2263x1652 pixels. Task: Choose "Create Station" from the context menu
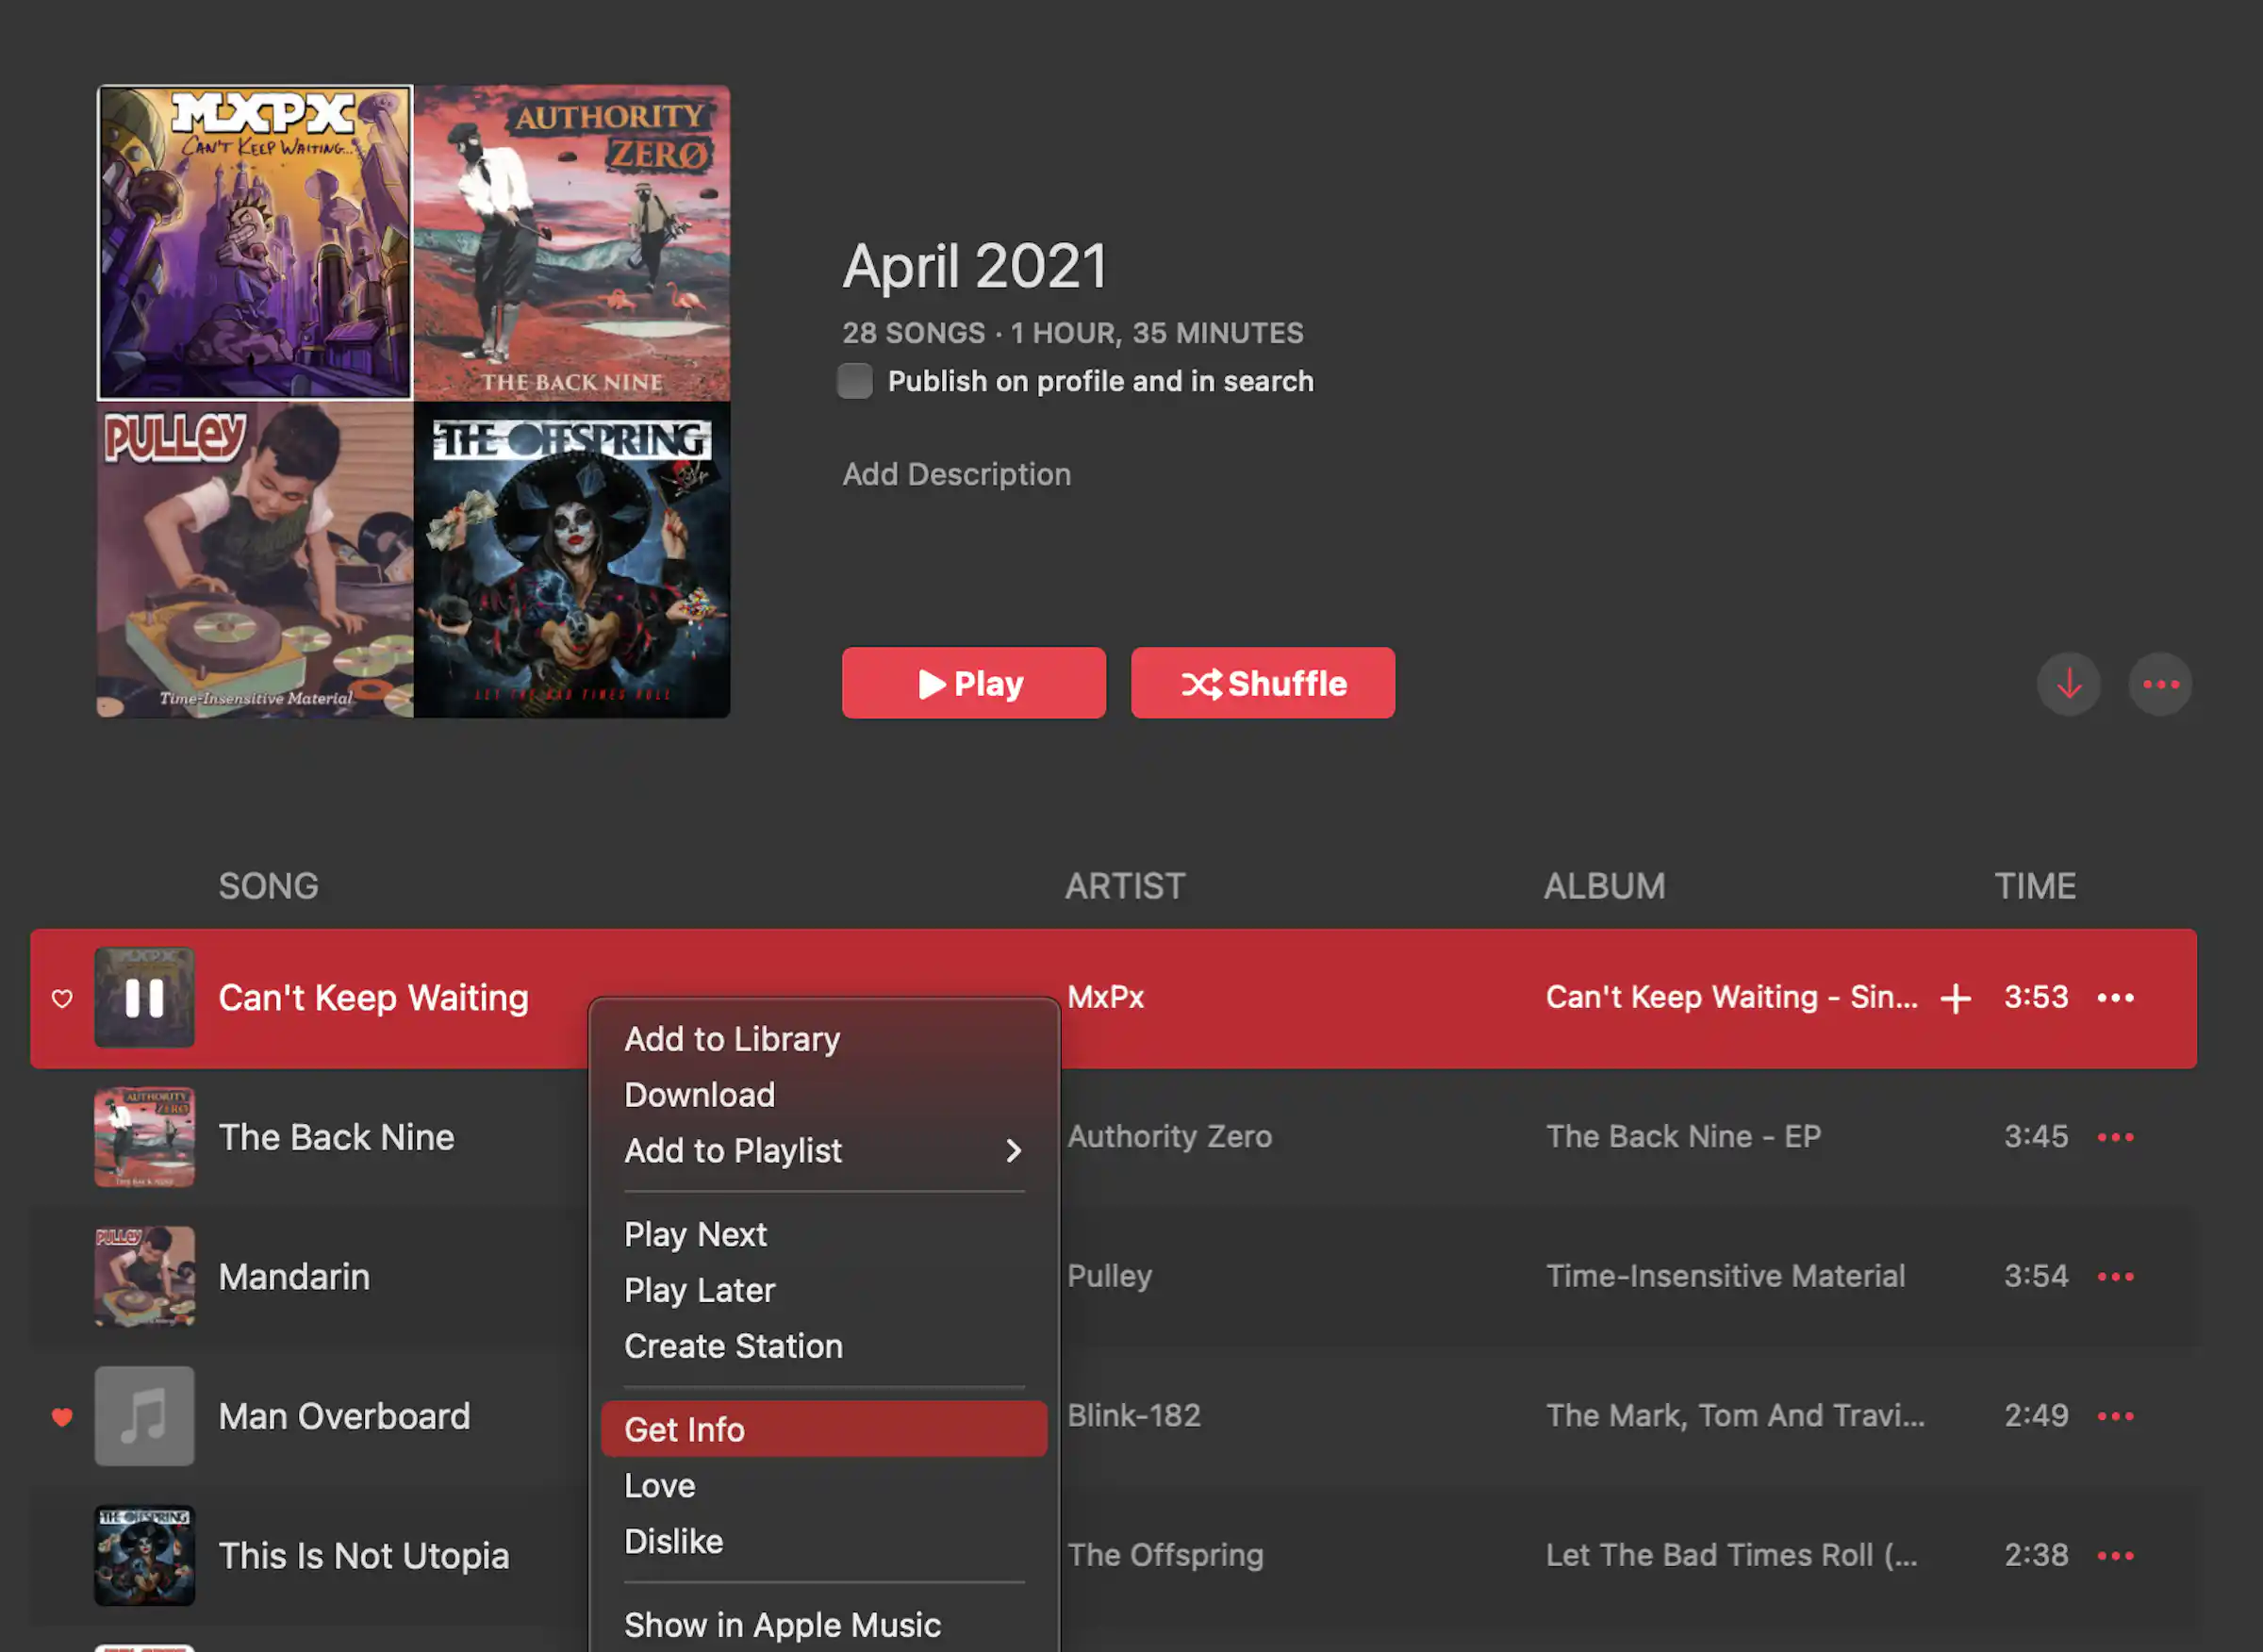pyautogui.click(x=732, y=1346)
